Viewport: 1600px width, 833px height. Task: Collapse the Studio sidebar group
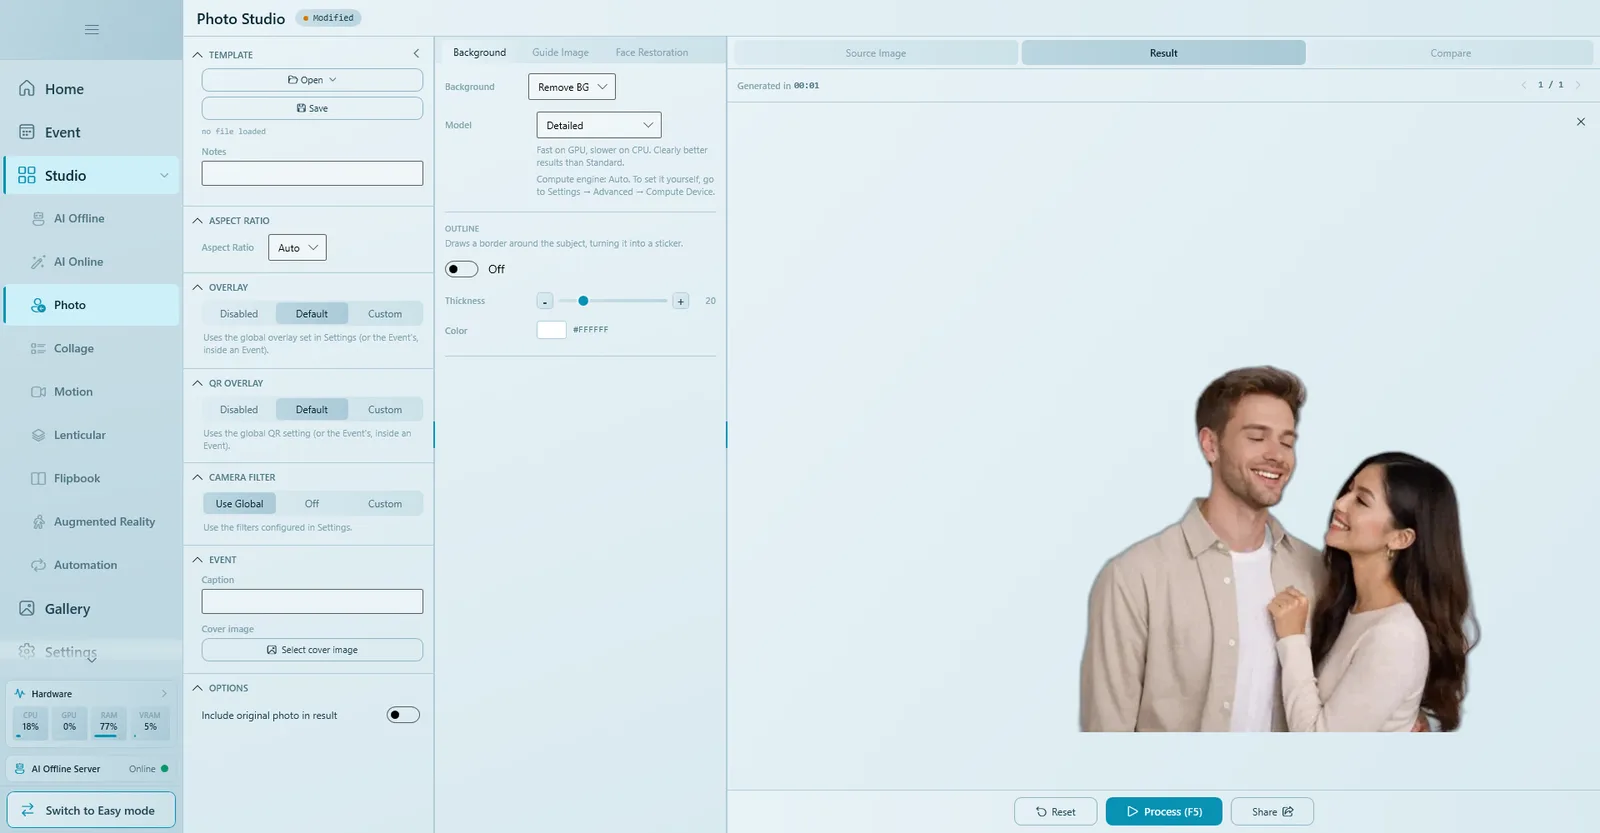tap(164, 176)
